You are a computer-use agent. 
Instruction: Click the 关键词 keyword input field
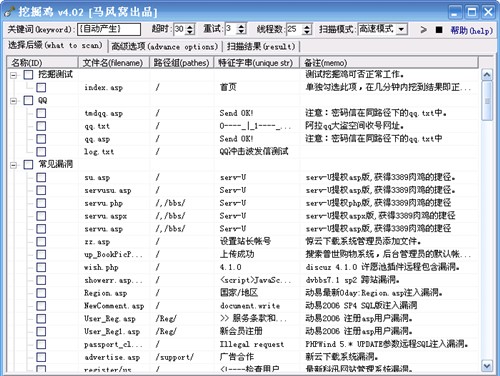109,29
